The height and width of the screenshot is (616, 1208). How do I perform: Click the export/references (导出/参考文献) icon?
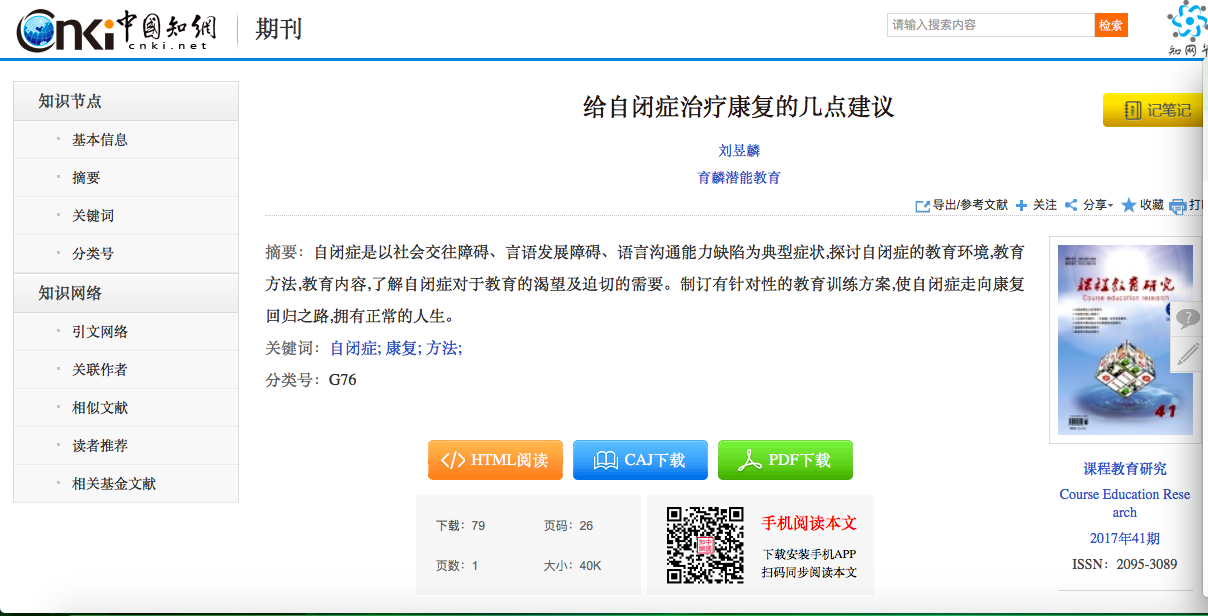click(x=923, y=205)
